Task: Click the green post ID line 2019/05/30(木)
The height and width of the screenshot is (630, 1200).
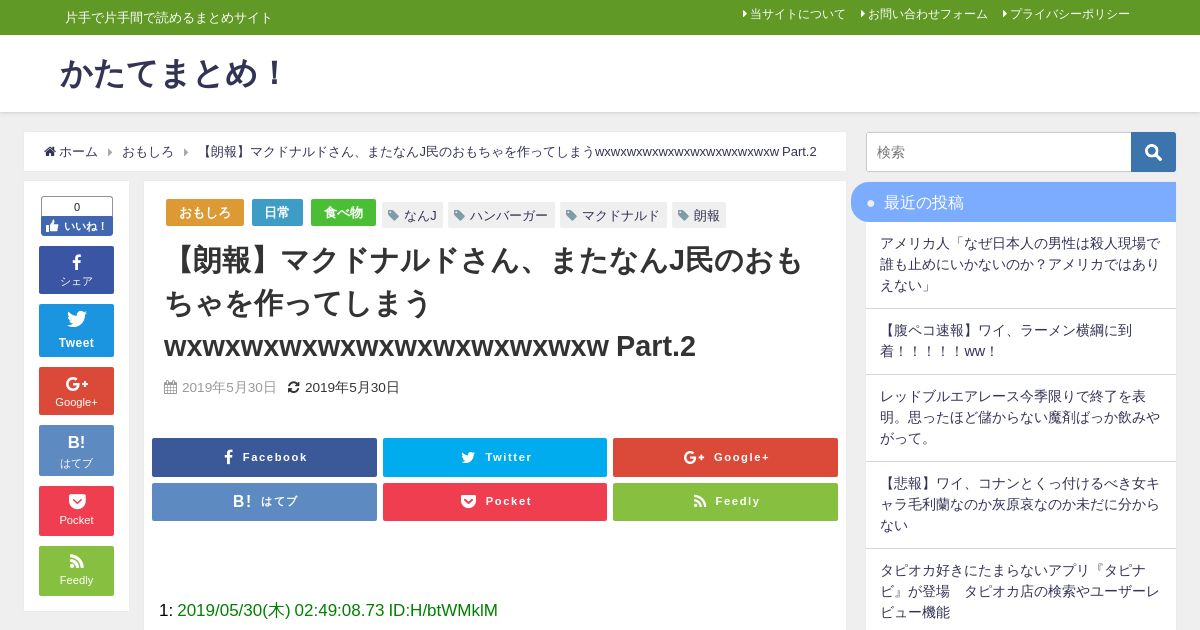Action: [337, 610]
